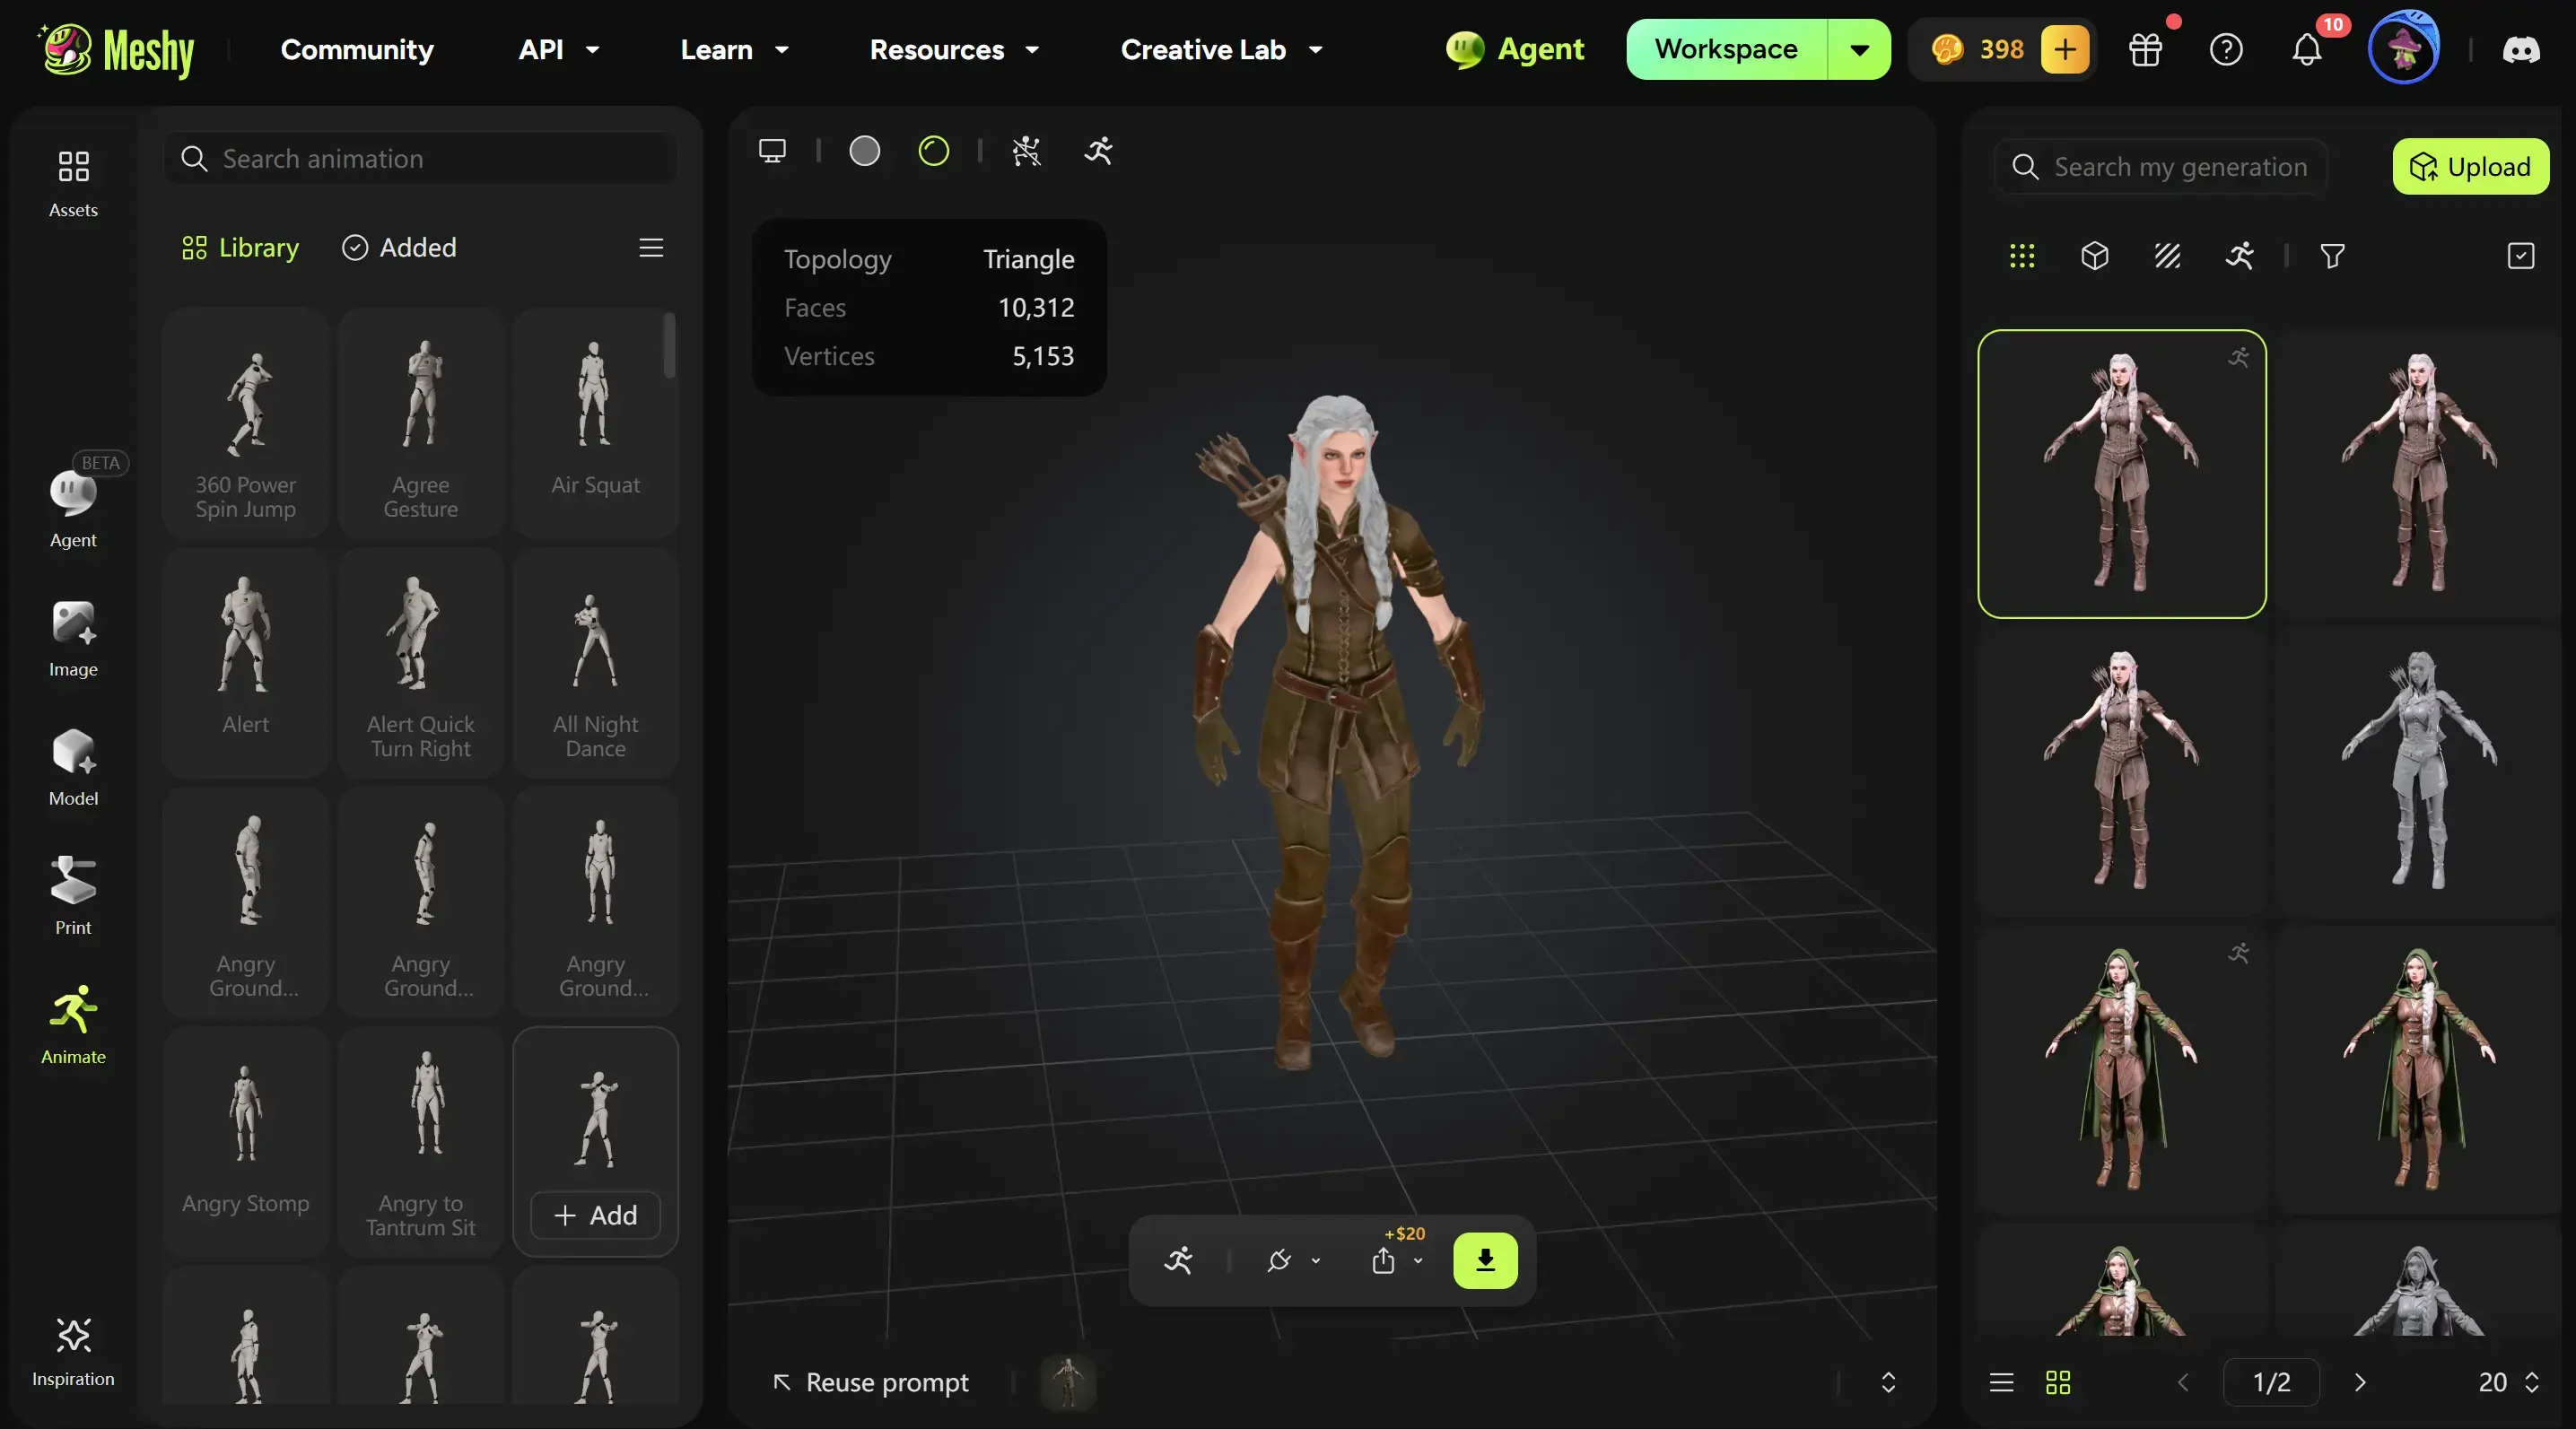This screenshot has height=1429, width=2576.
Task: Open the Model sidebar tool
Action: pos(73,768)
